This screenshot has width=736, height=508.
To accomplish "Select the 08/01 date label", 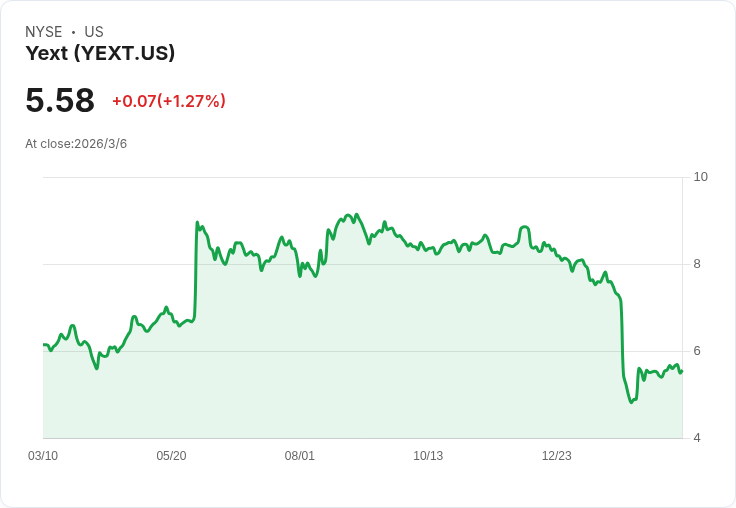I will pyautogui.click(x=300, y=456).
